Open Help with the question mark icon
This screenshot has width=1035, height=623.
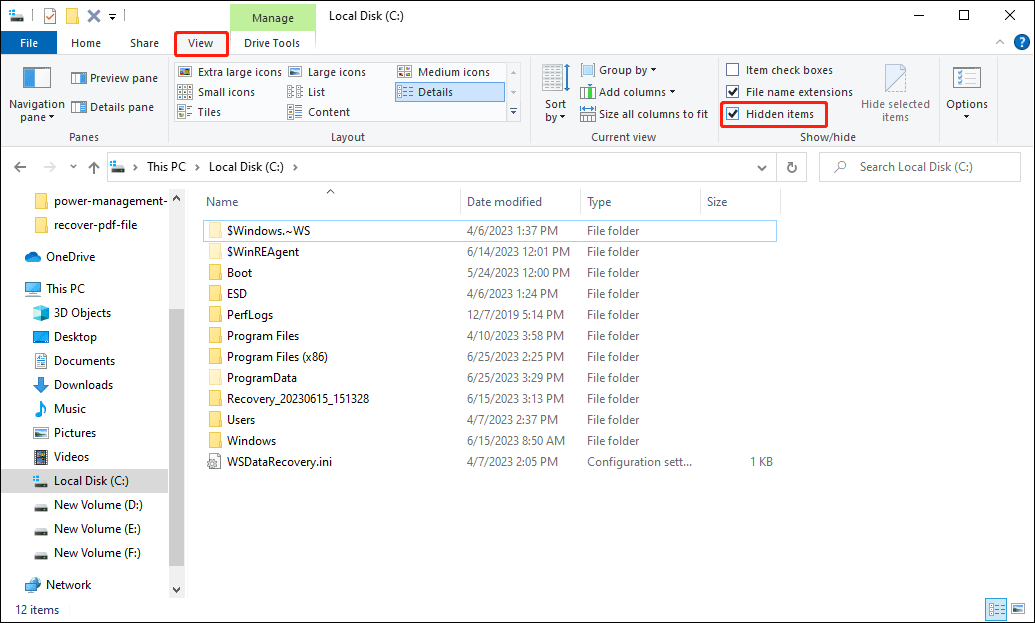point(1021,43)
